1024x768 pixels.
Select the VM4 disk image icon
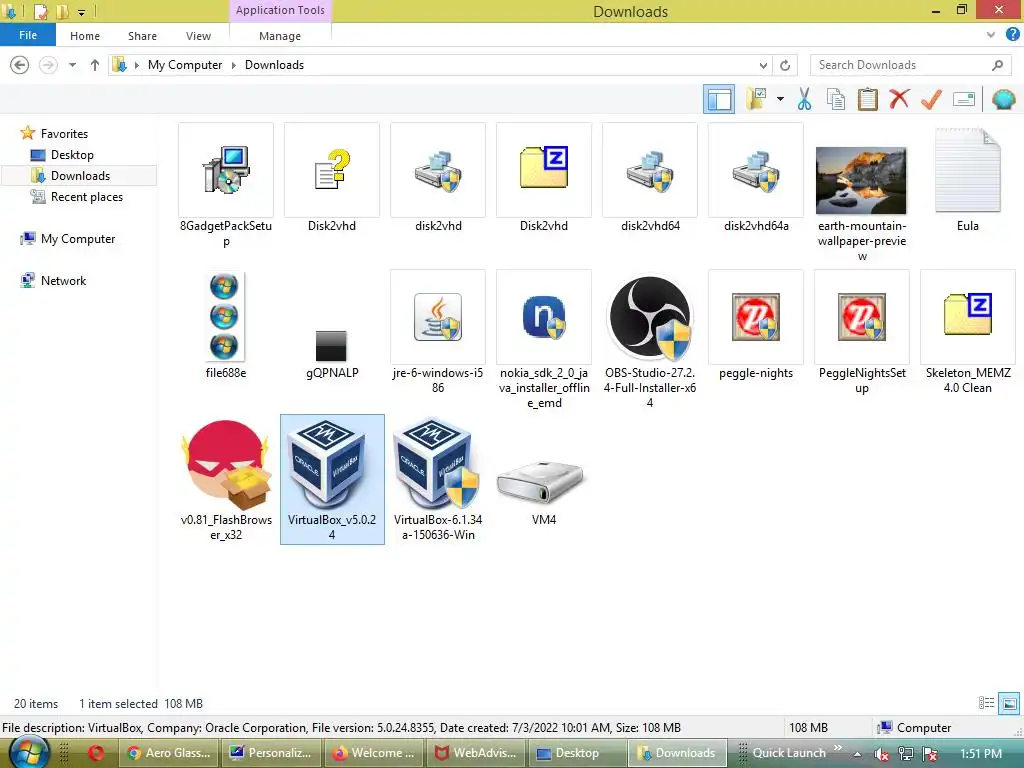[540, 482]
